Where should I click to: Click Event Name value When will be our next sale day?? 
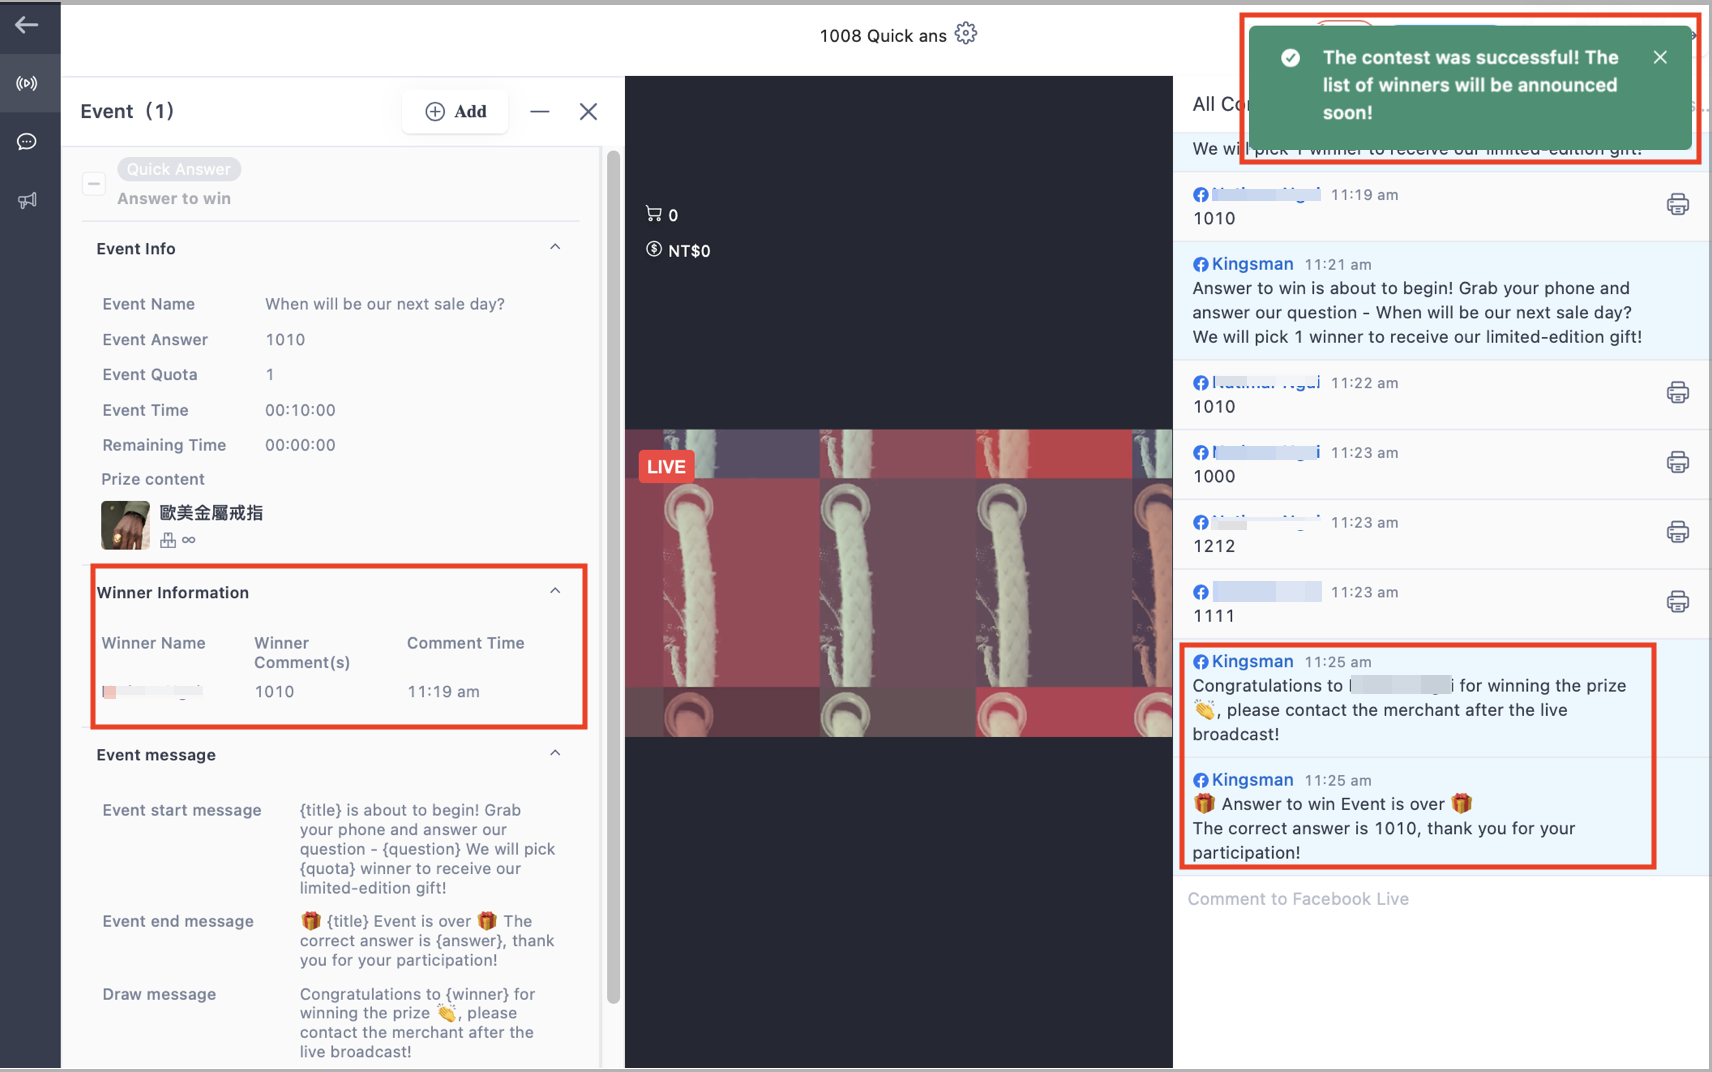385,304
